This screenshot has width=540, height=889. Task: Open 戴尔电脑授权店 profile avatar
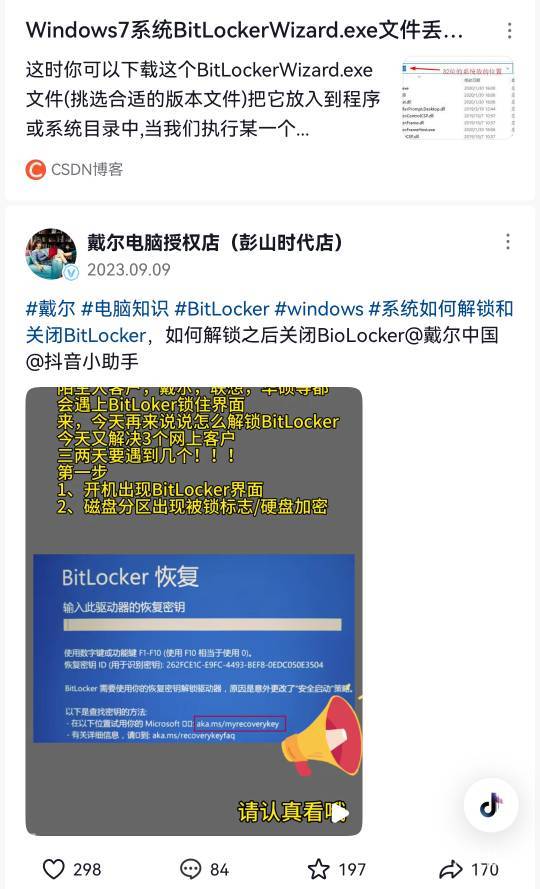pyautogui.click(x=51, y=254)
